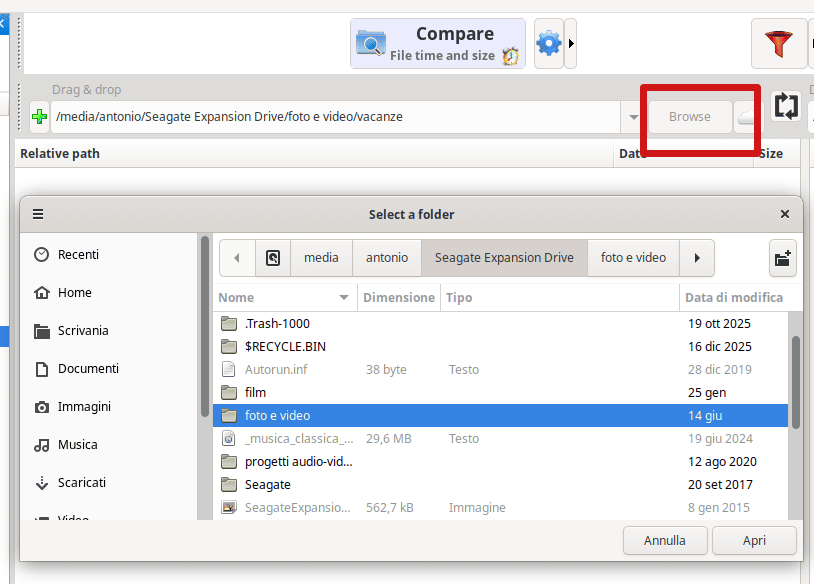814x584 pixels.
Task: Click the film folder icon
Action: point(229,392)
